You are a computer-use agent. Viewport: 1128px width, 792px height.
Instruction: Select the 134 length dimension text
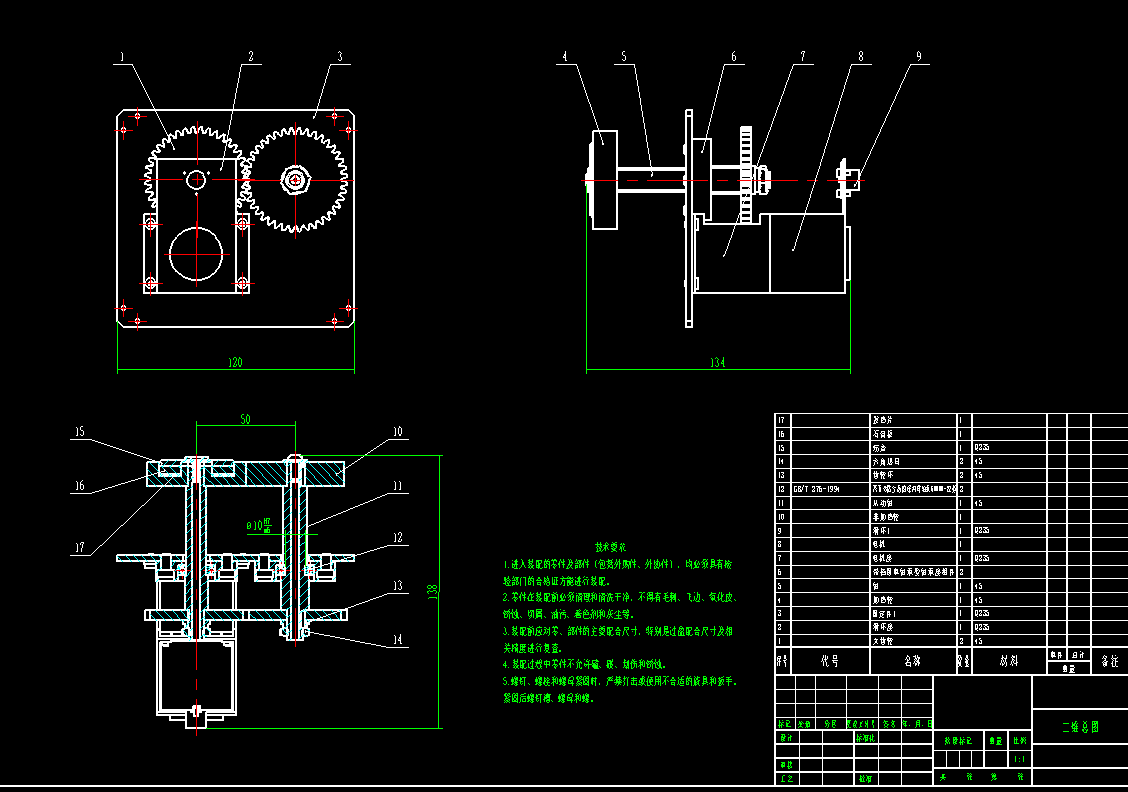717,363
